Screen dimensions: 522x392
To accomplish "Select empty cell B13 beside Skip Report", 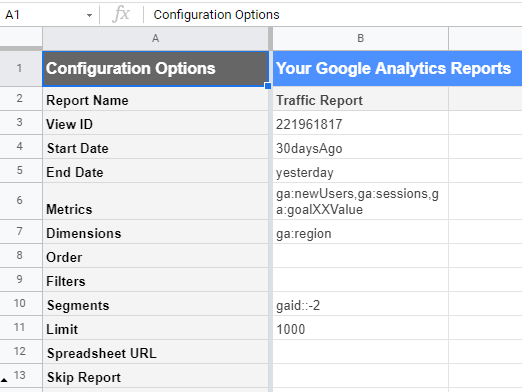I will point(360,376).
